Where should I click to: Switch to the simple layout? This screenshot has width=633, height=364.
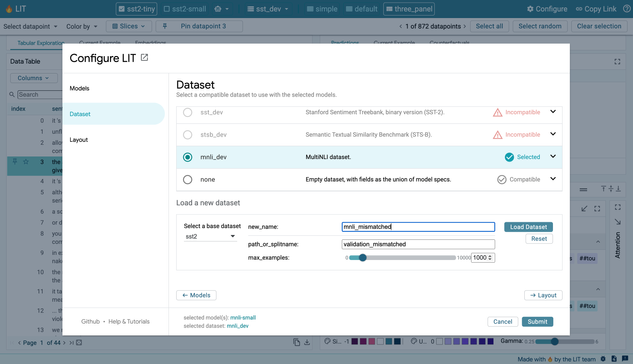pyautogui.click(x=322, y=9)
